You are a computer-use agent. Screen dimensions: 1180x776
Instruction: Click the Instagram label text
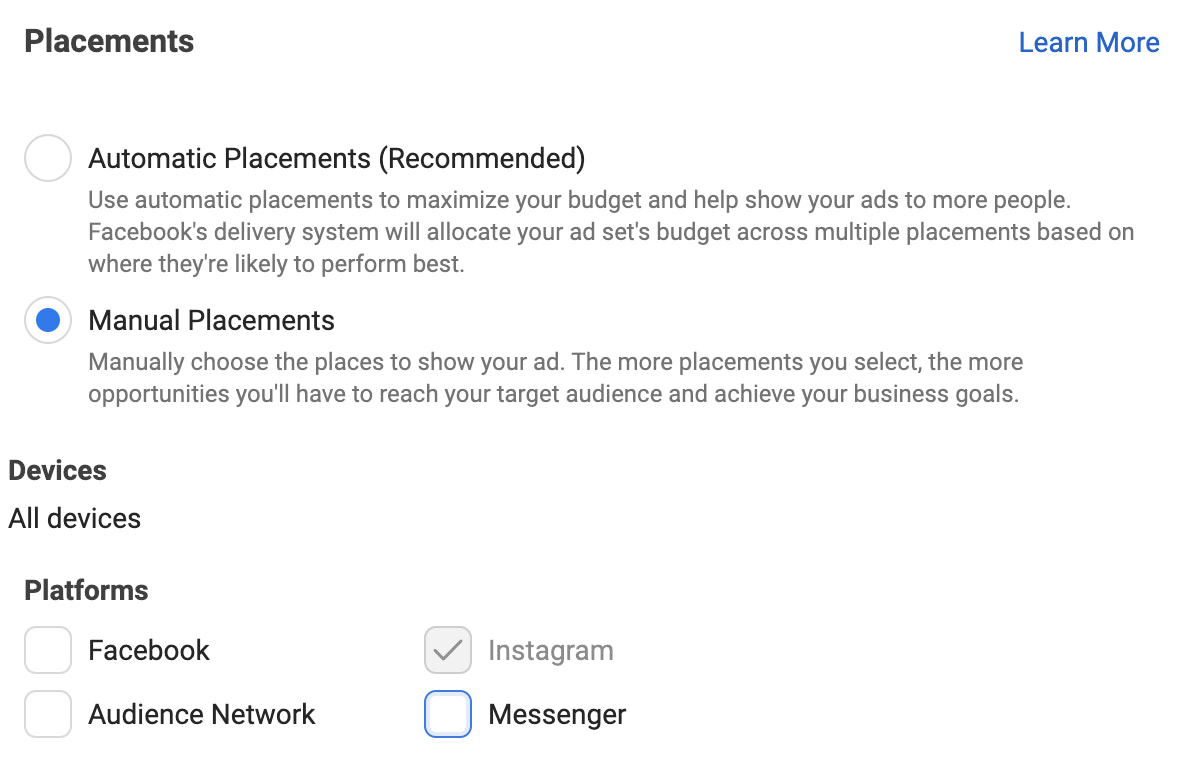pos(550,650)
